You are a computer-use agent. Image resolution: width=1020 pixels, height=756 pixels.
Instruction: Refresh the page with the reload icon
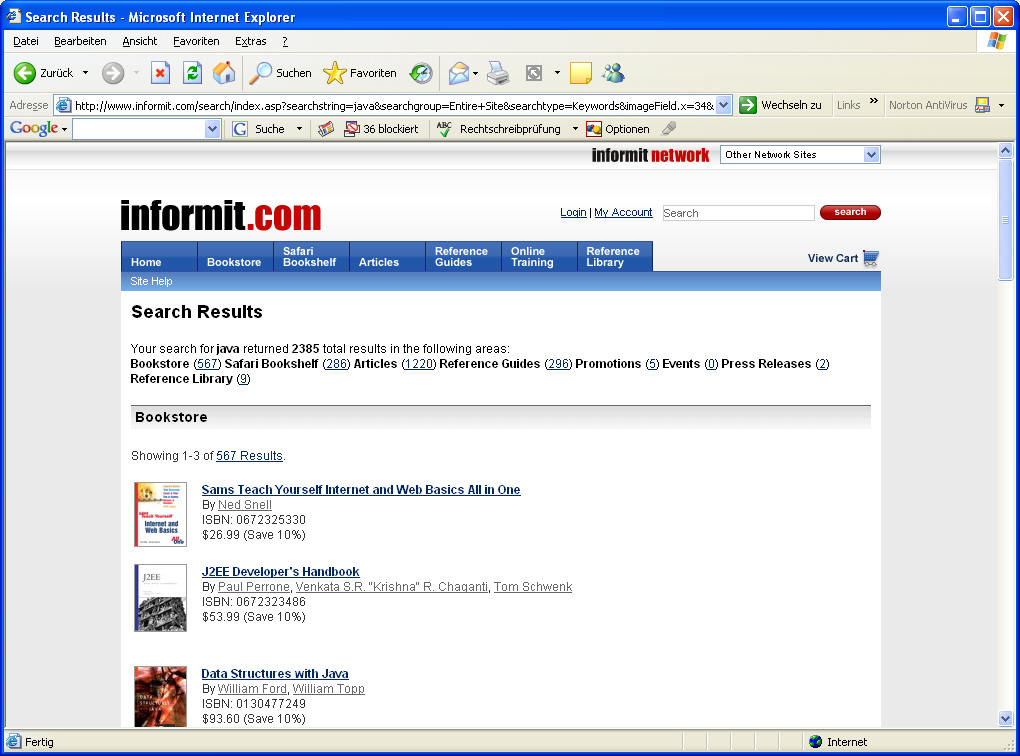click(192, 73)
